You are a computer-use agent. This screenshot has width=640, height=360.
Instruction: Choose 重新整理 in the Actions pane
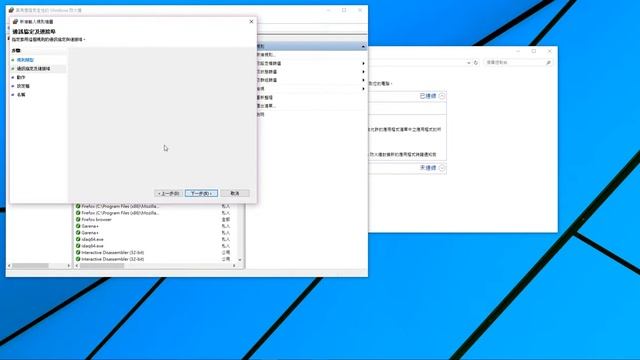pyautogui.click(x=264, y=98)
